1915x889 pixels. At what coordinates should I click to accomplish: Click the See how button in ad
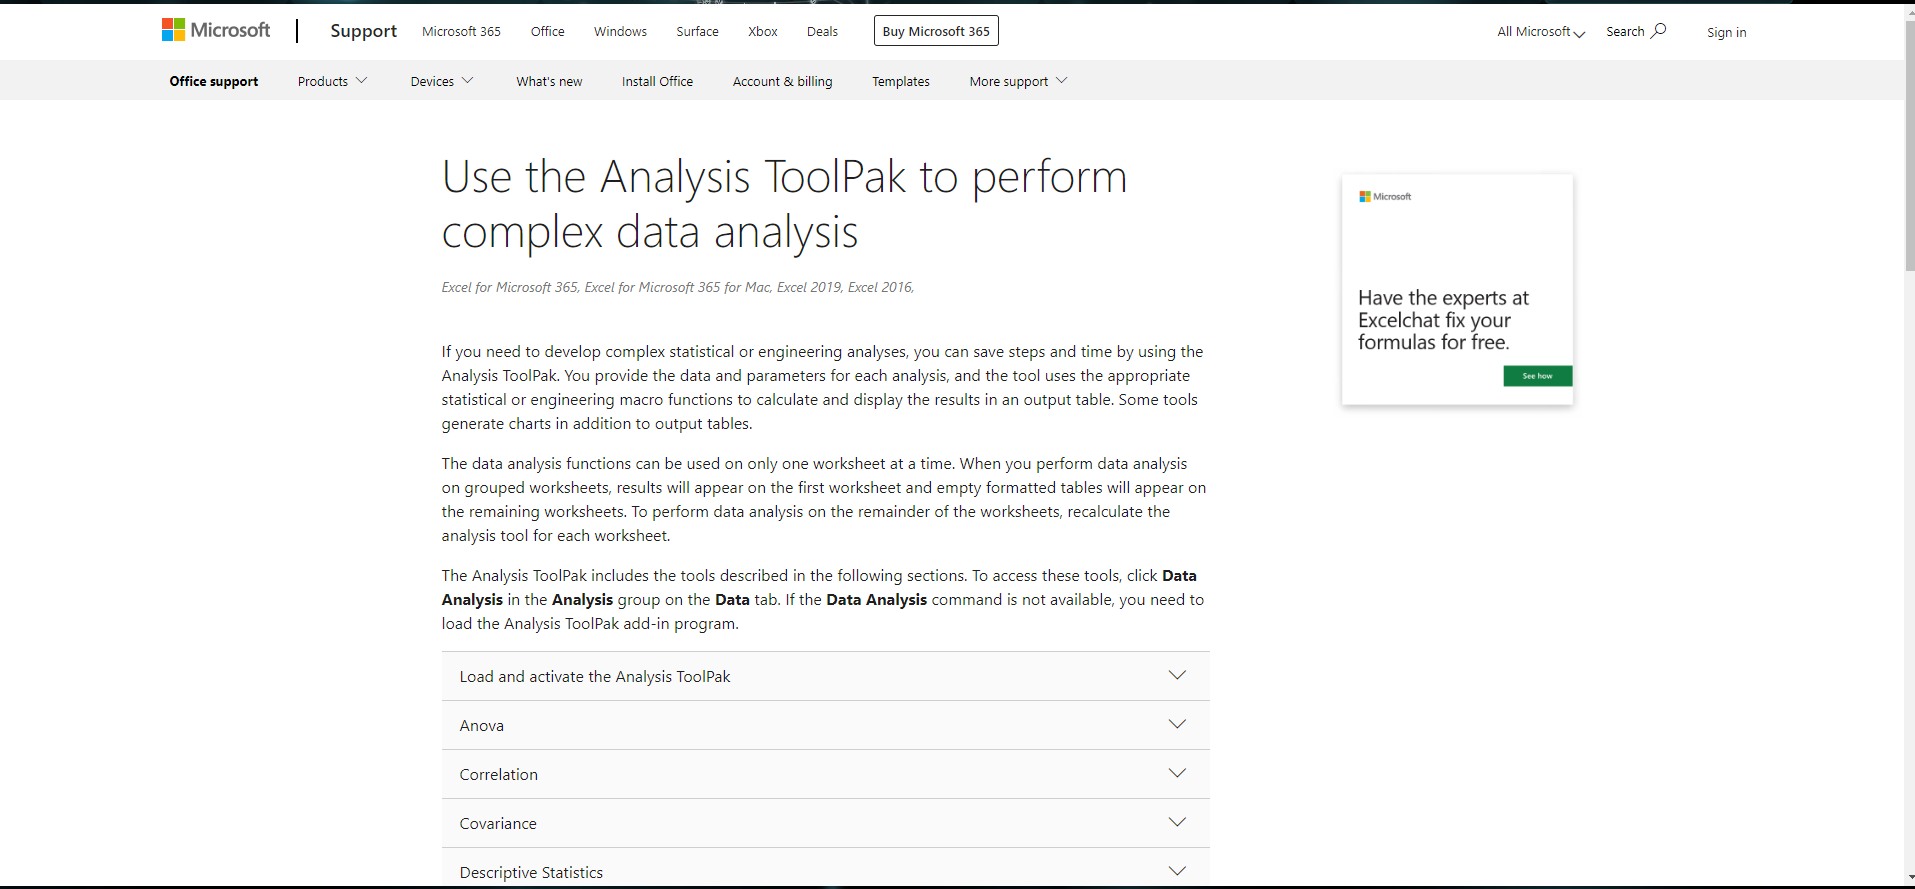pyautogui.click(x=1537, y=376)
